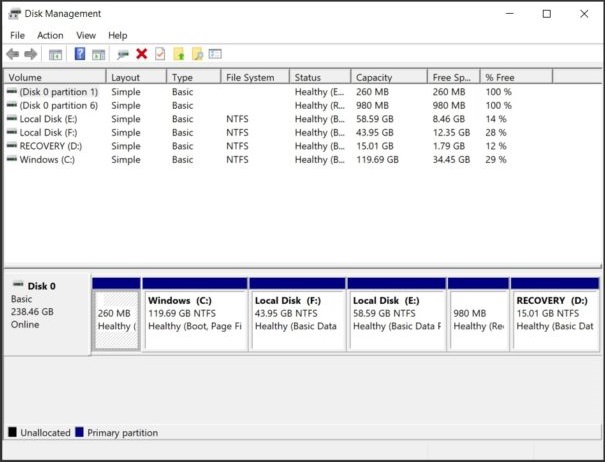The width and height of the screenshot is (605, 462).
Task: Open the View menu
Action: click(x=86, y=35)
